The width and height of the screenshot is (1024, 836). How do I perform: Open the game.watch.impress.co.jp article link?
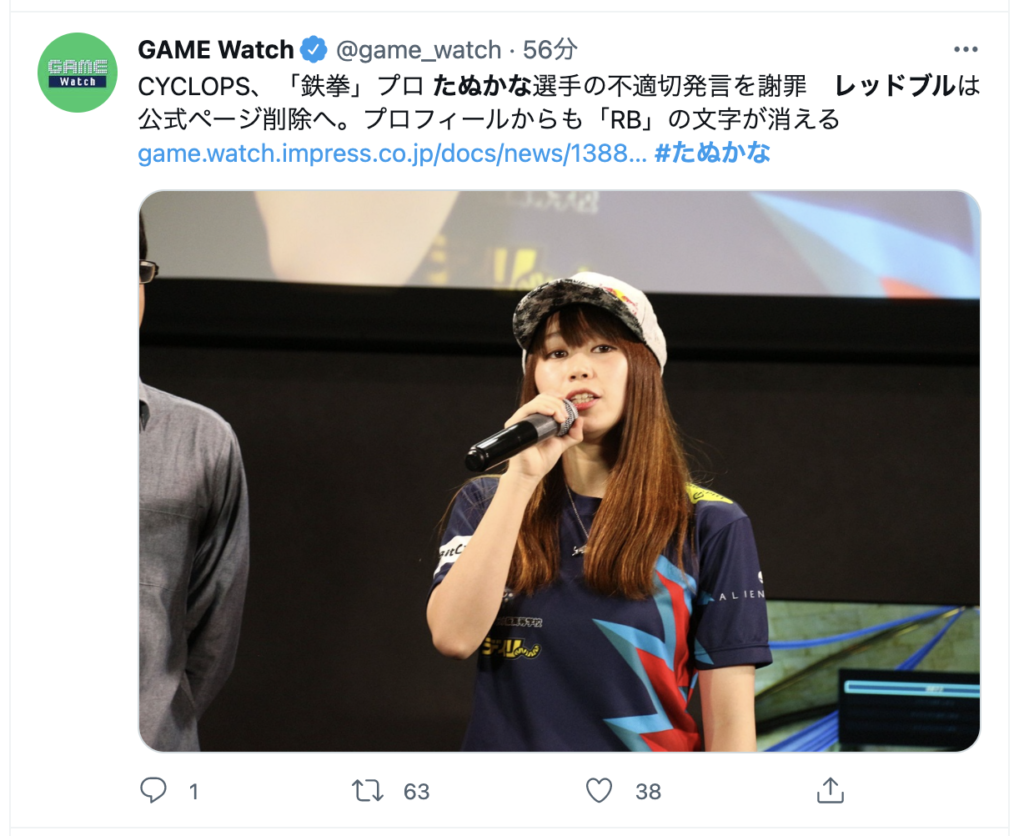coord(392,153)
